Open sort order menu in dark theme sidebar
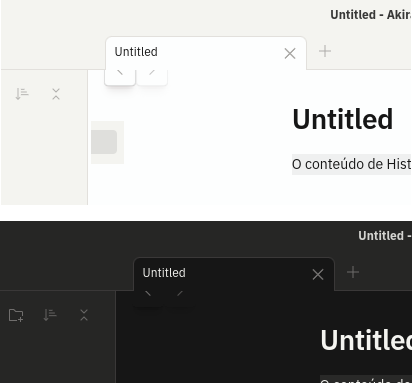Viewport: 412px width, 383px height. point(50,315)
